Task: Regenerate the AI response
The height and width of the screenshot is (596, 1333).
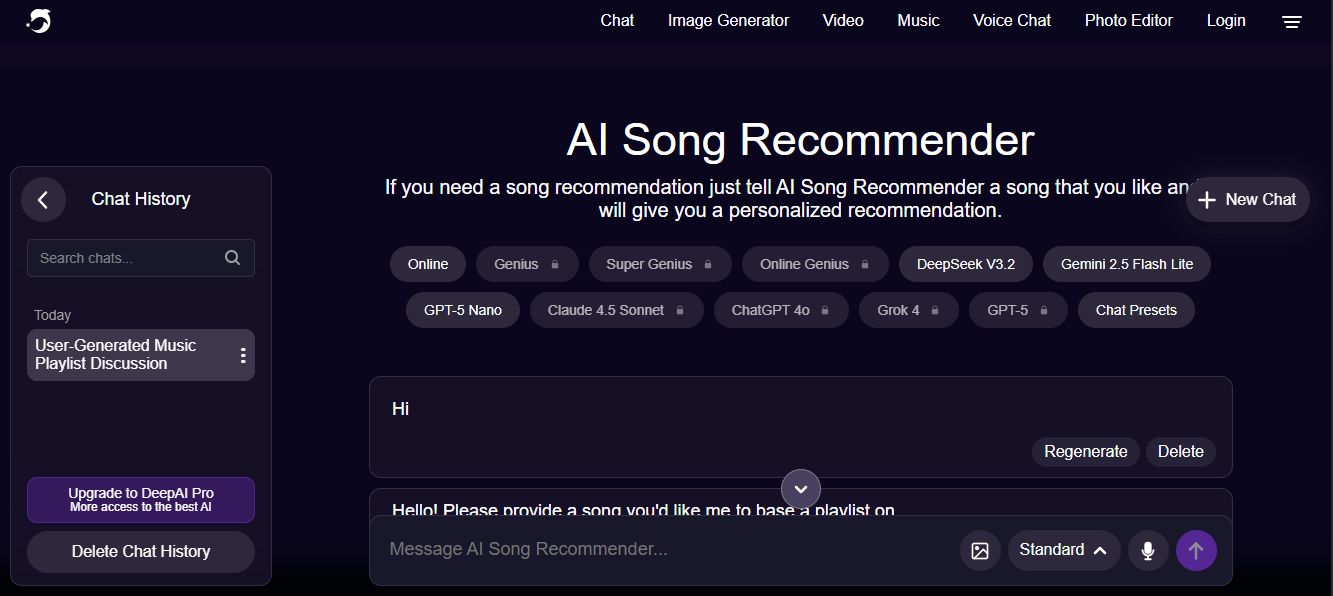Action: click(x=1085, y=451)
